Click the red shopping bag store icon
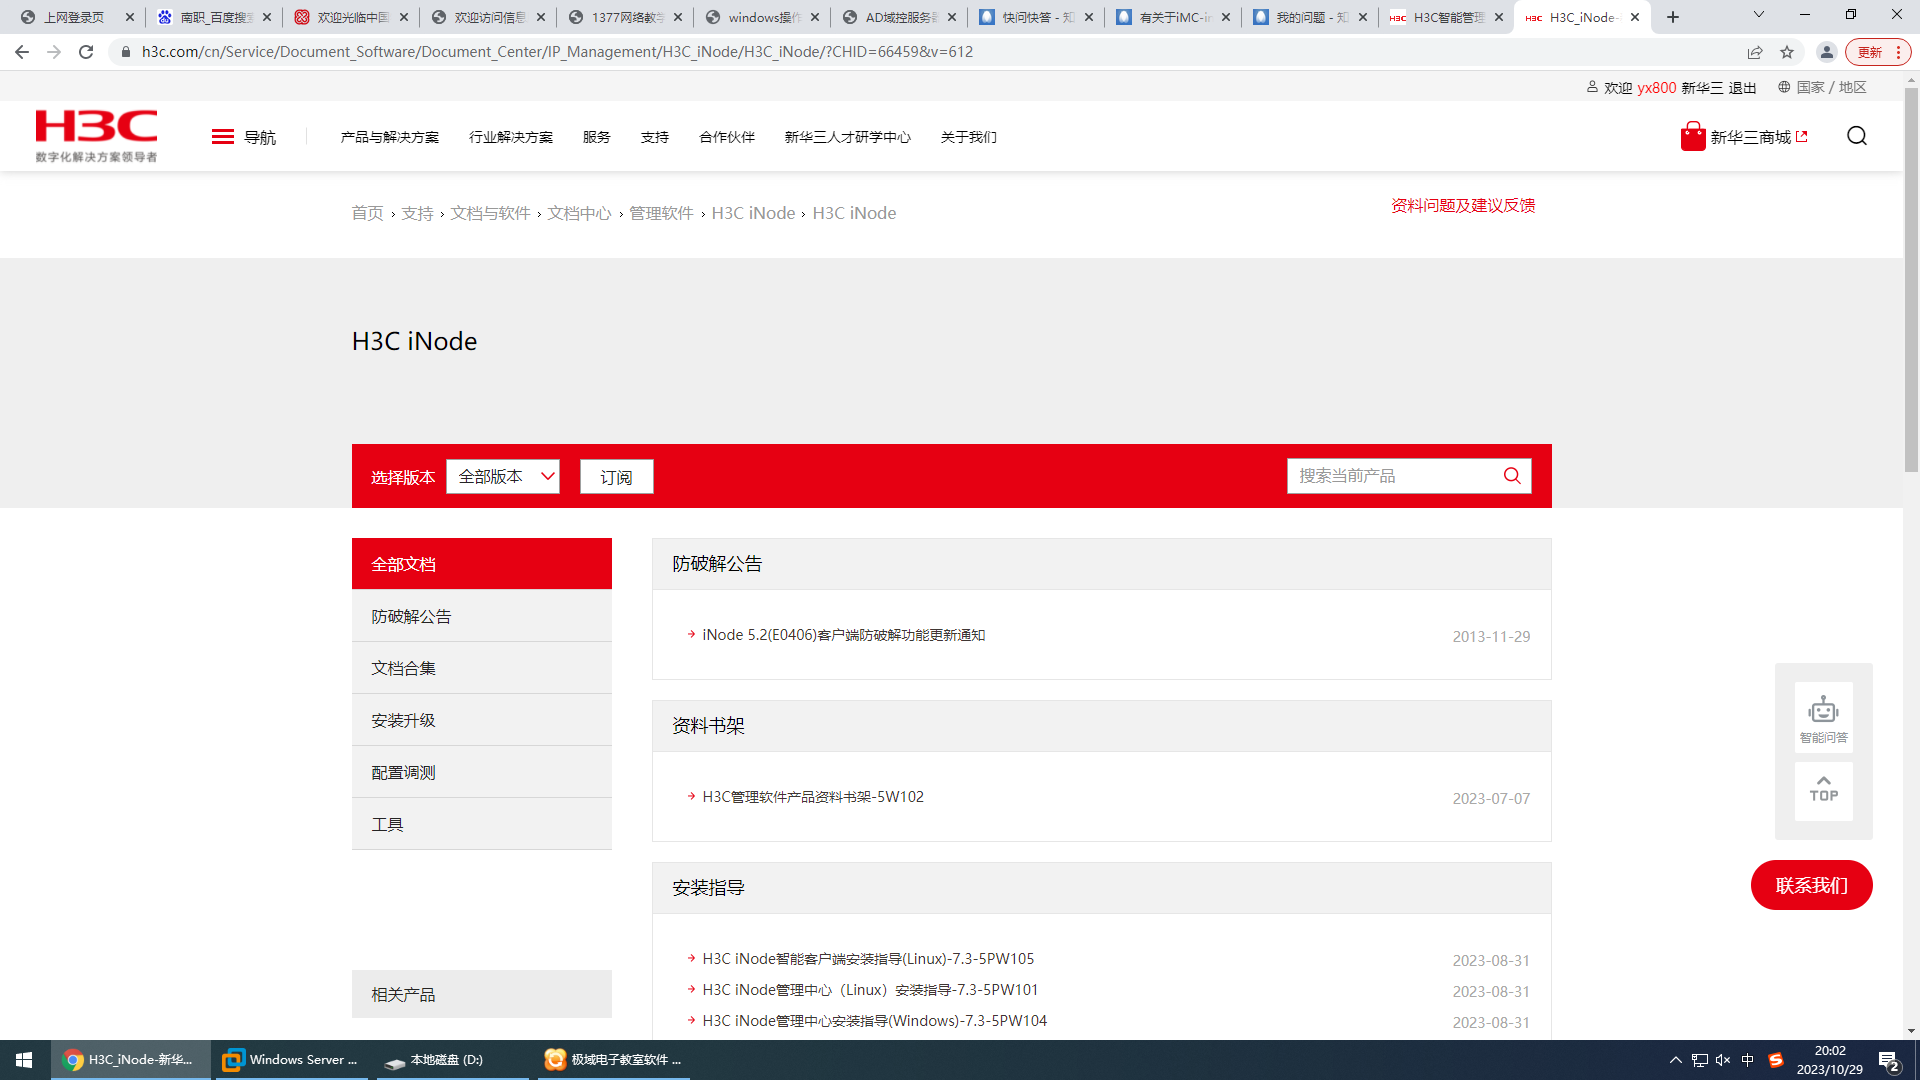 pos(1692,137)
